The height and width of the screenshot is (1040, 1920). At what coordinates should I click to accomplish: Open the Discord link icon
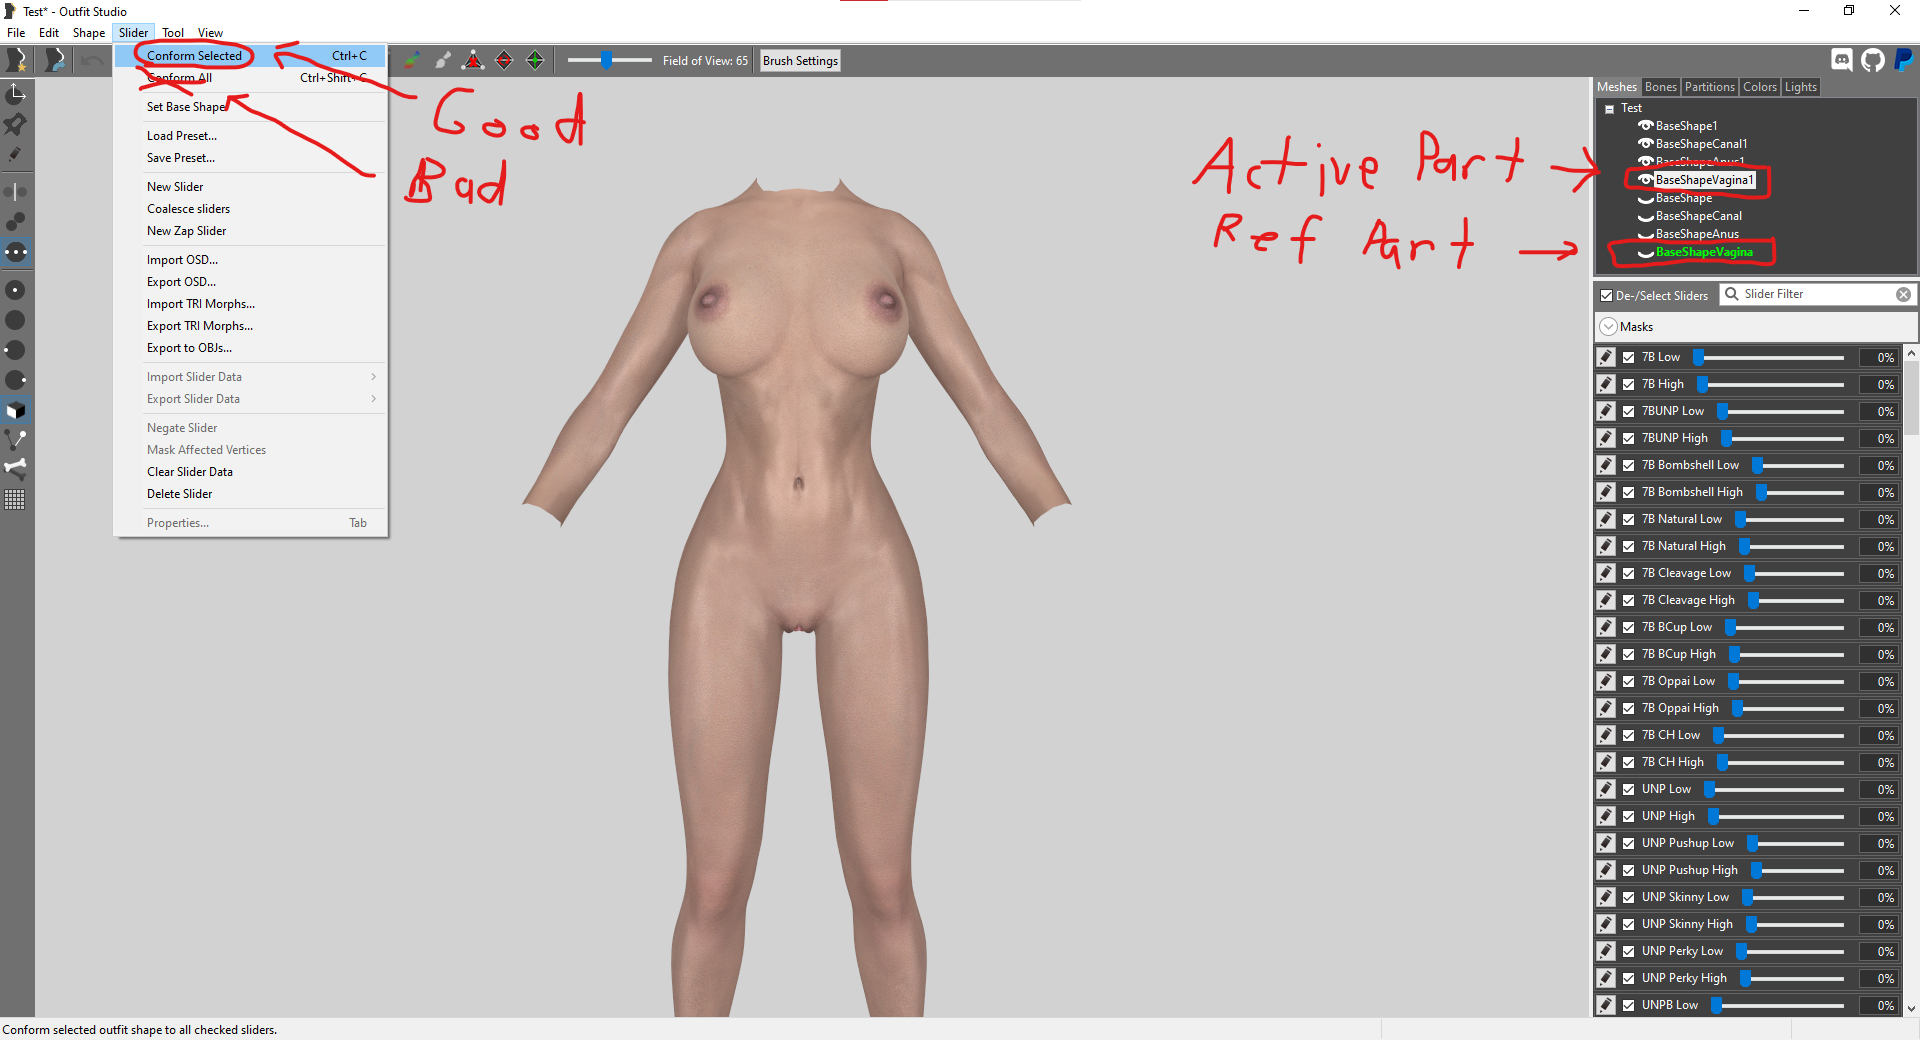click(x=1842, y=60)
